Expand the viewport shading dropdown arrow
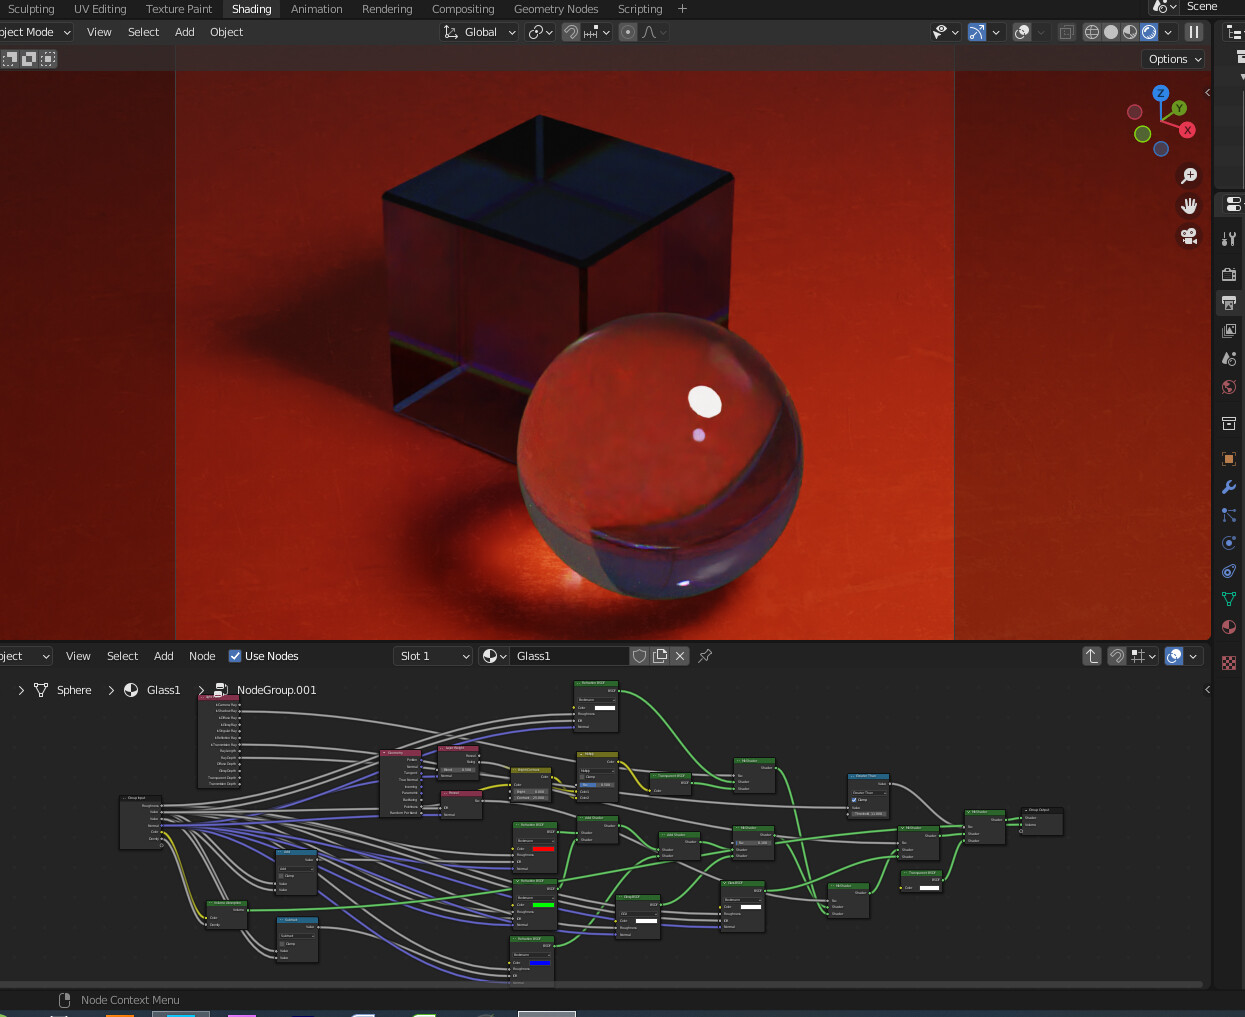 [1168, 32]
